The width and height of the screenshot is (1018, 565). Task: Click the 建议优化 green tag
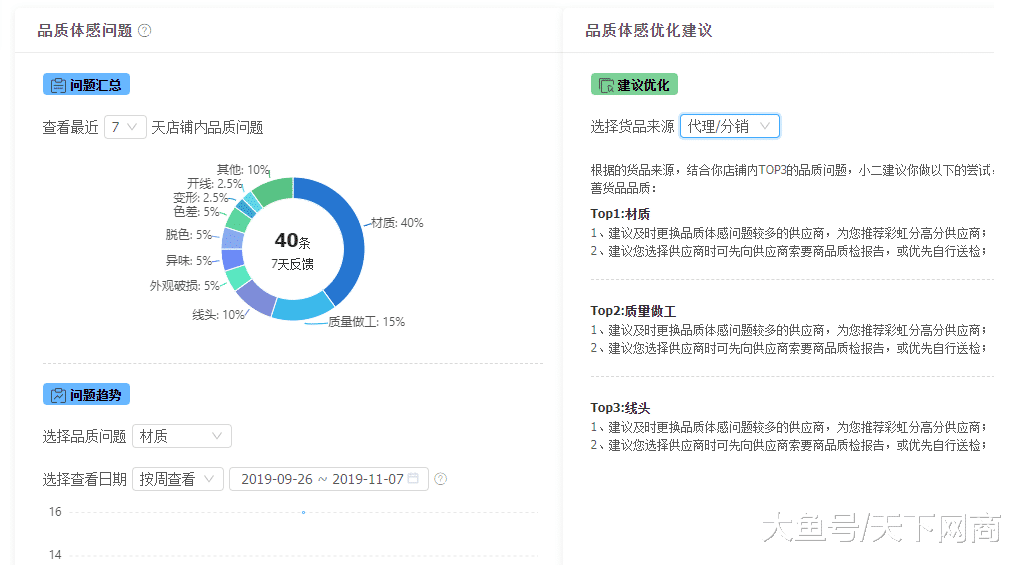[x=634, y=85]
